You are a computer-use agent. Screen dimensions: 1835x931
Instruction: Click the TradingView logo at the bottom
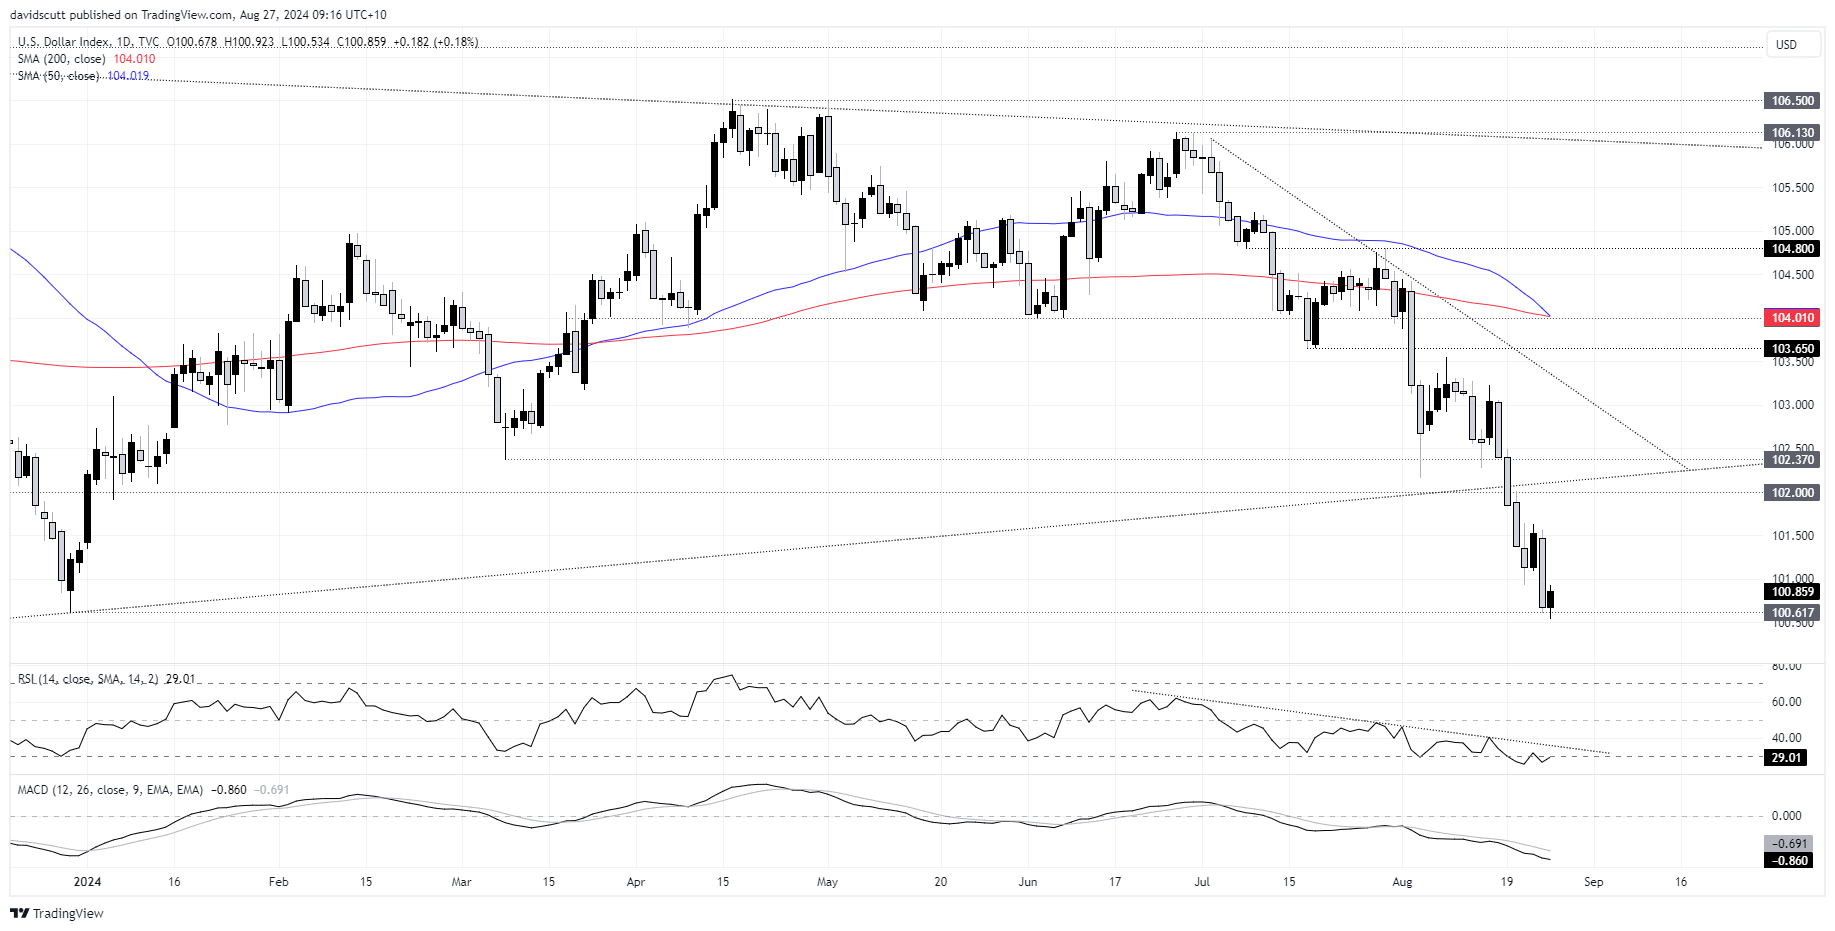57,913
